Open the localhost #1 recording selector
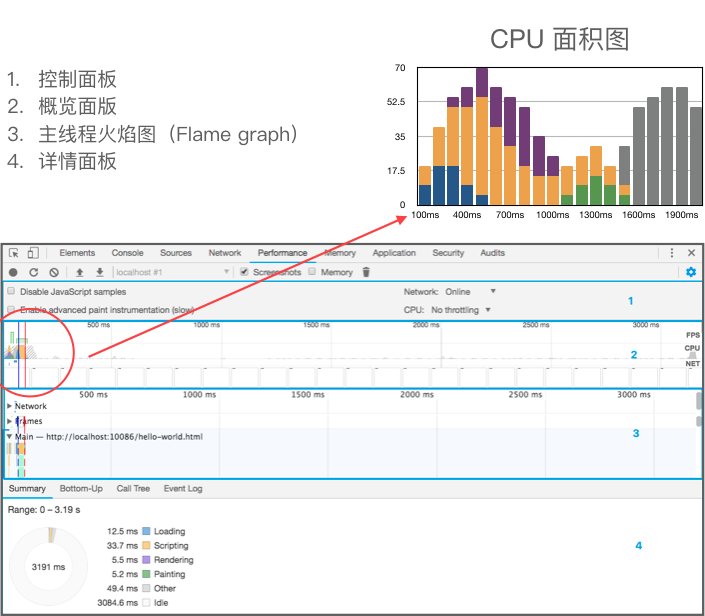The width and height of the screenshot is (705, 616). (173, 272)
